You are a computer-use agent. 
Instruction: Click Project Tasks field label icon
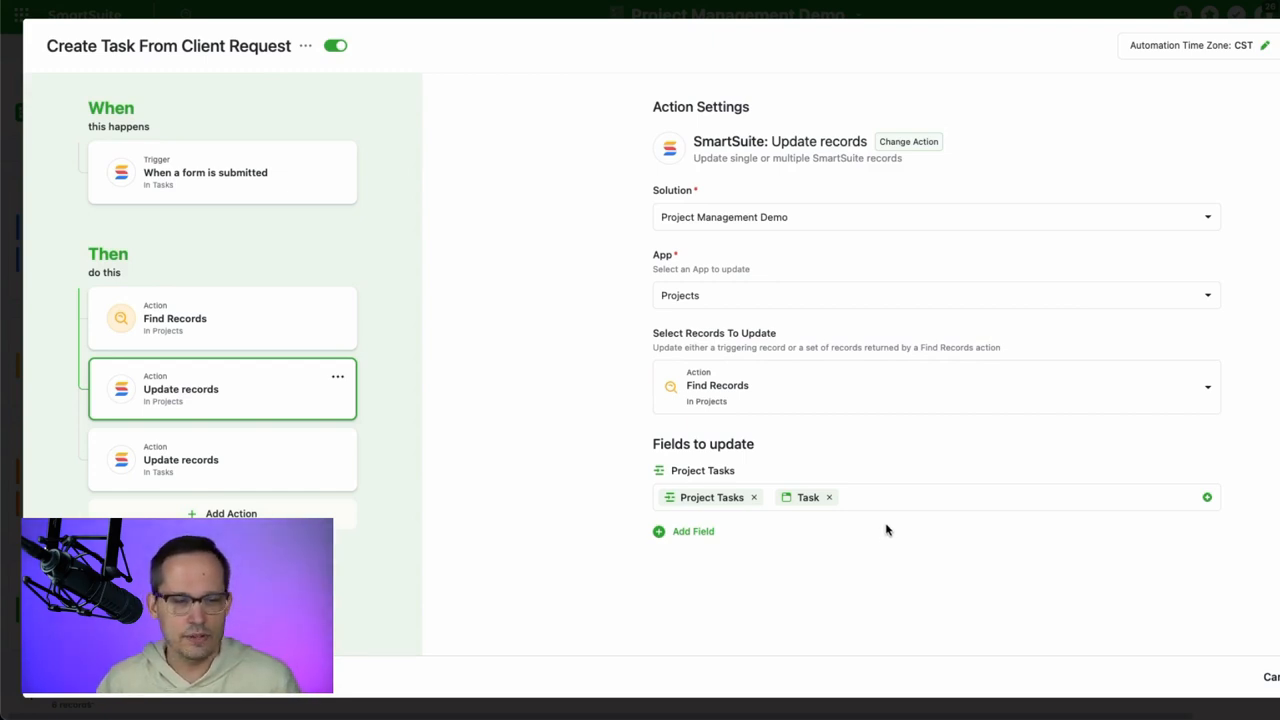click(x=659, y=470)
